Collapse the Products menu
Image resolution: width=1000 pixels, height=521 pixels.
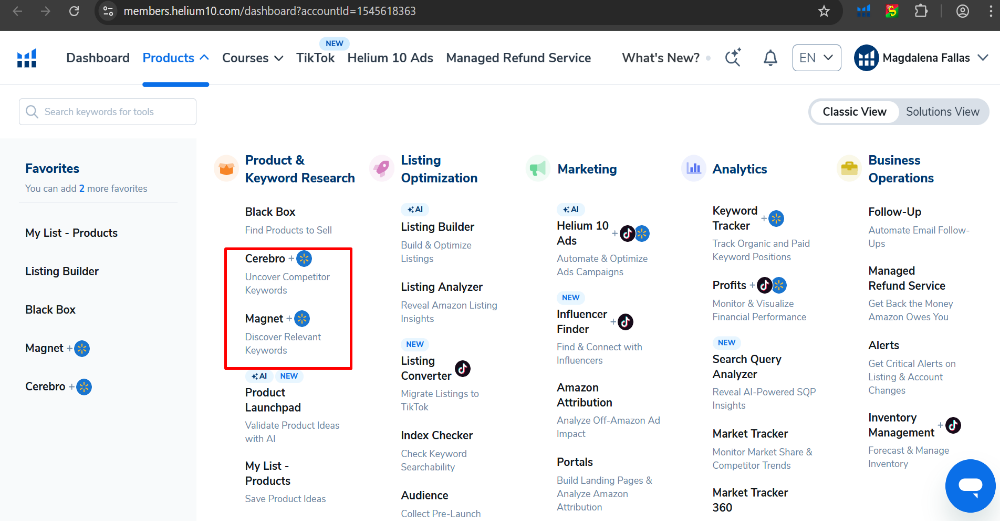pos(176,58)
